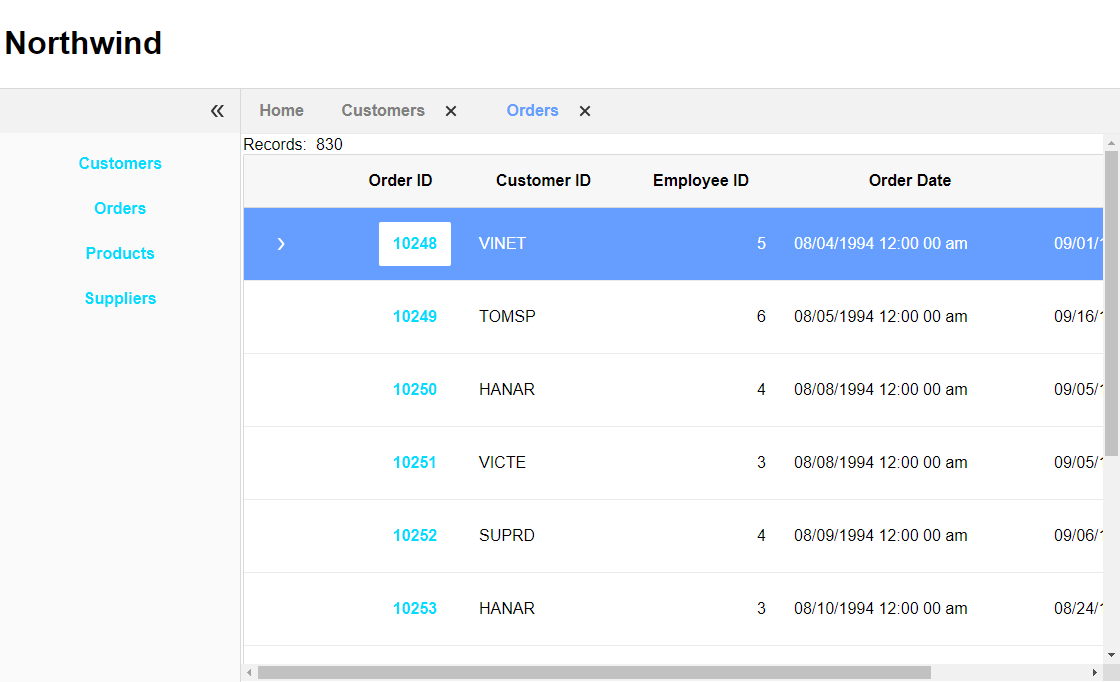Sort by the Order Date column header
The width and height of the screenshot is (1120, 682).
(909, 181)
